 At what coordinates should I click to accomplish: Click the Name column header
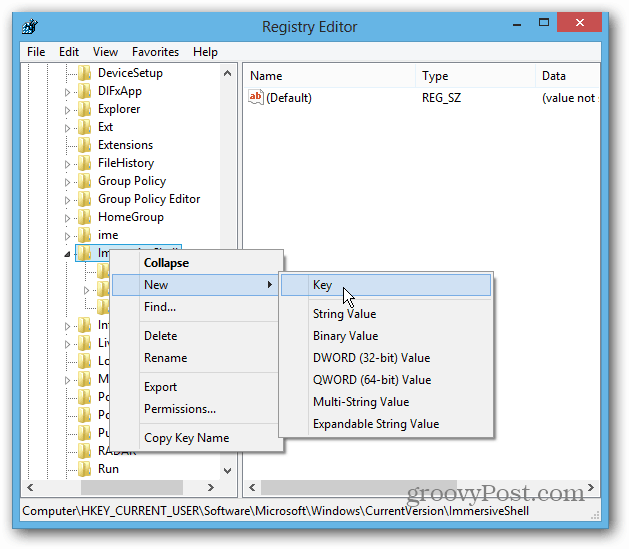[329, 76]
